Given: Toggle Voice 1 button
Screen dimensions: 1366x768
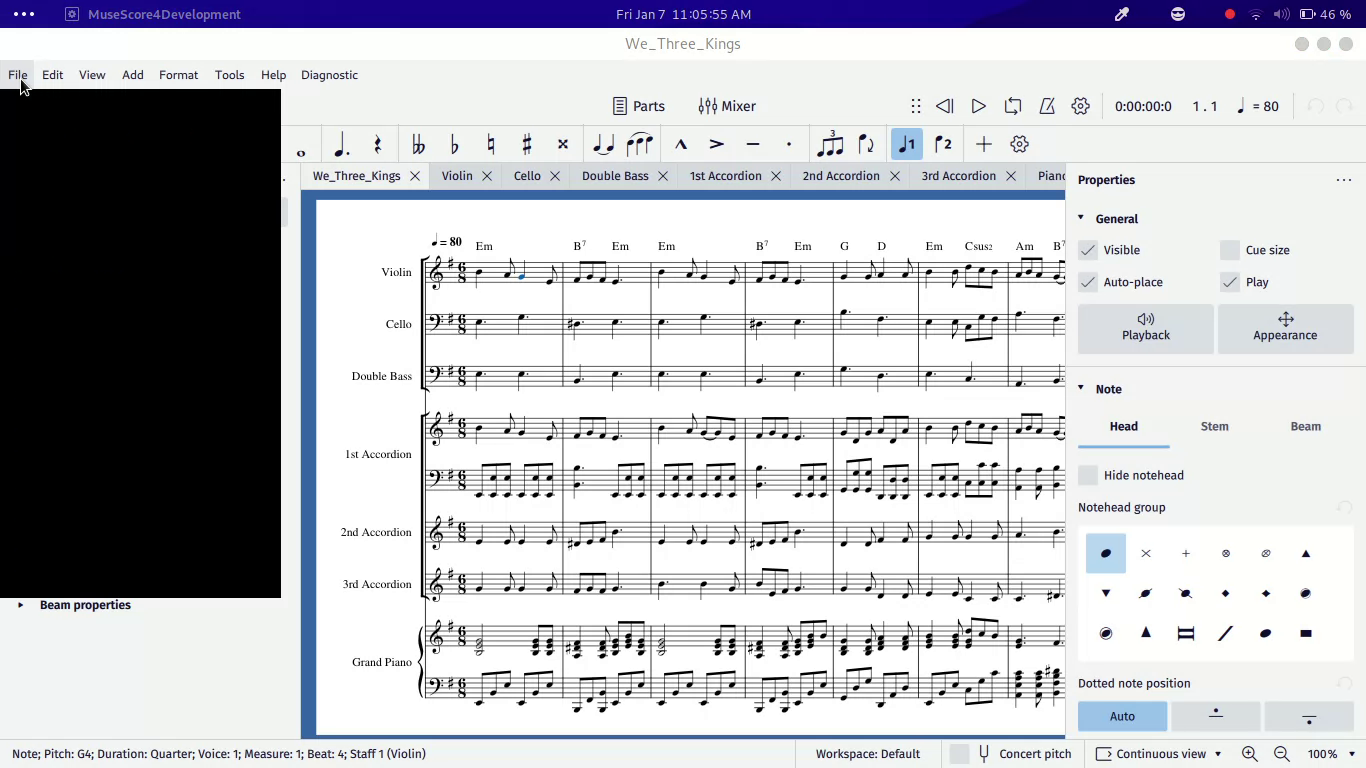Looking at the screenshot, I should [906, 145].
